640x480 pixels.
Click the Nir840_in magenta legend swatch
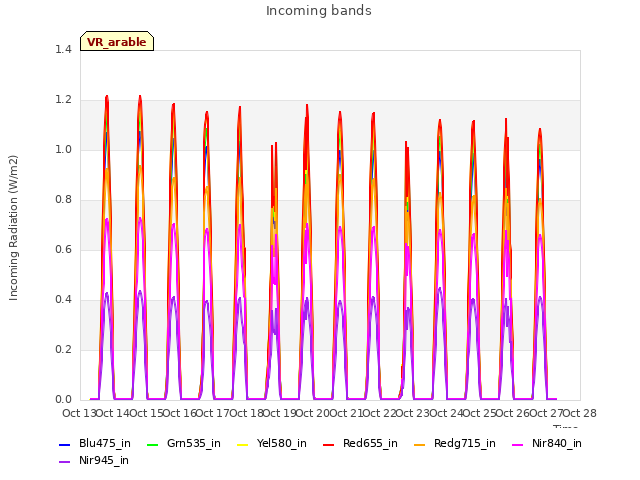tap(518, 445)
